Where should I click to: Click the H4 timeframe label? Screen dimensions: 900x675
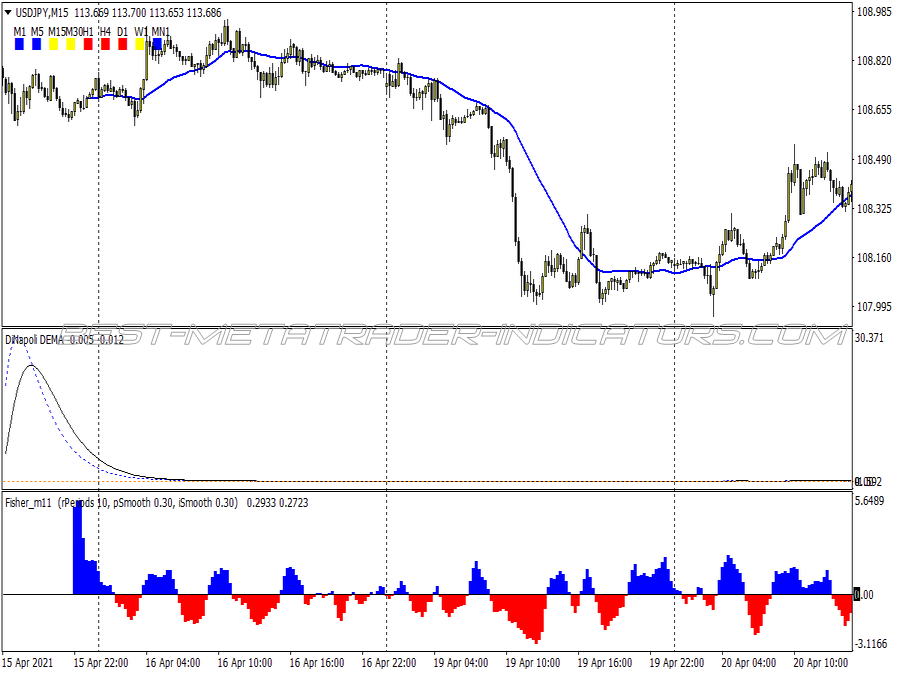[105, 32]
